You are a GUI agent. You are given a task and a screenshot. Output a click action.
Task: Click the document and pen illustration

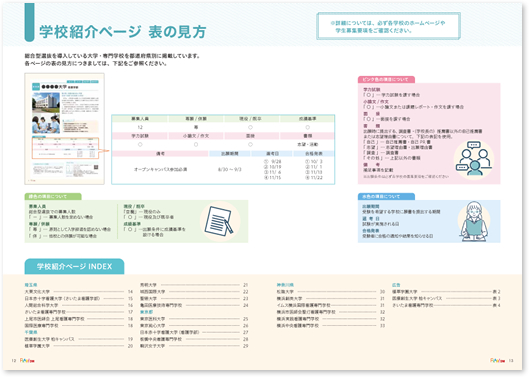219,221
